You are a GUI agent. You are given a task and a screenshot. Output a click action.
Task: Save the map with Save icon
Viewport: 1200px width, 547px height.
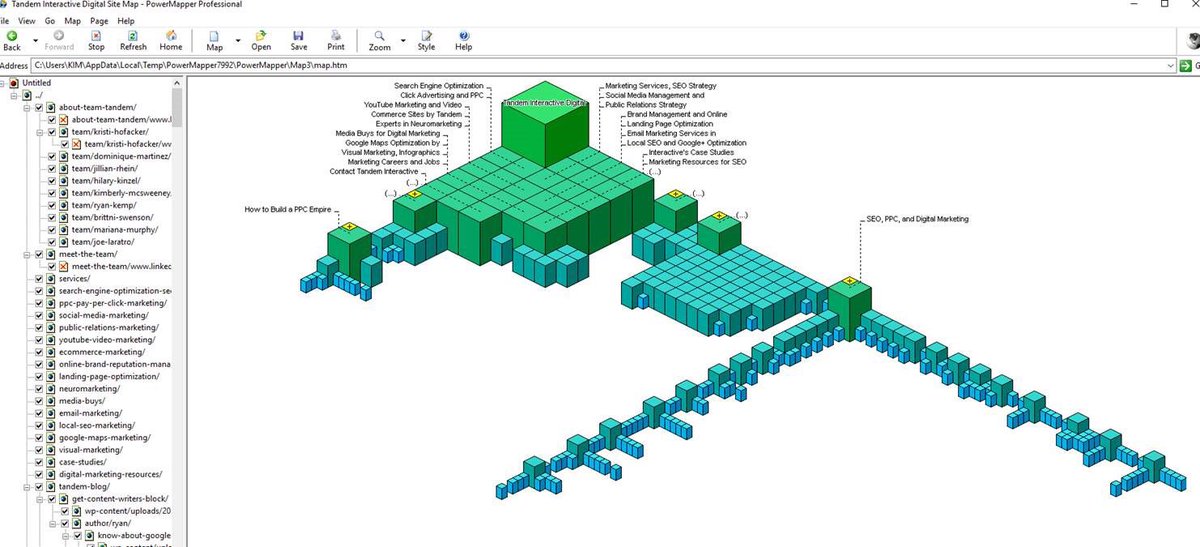click(x=299, y=36)
